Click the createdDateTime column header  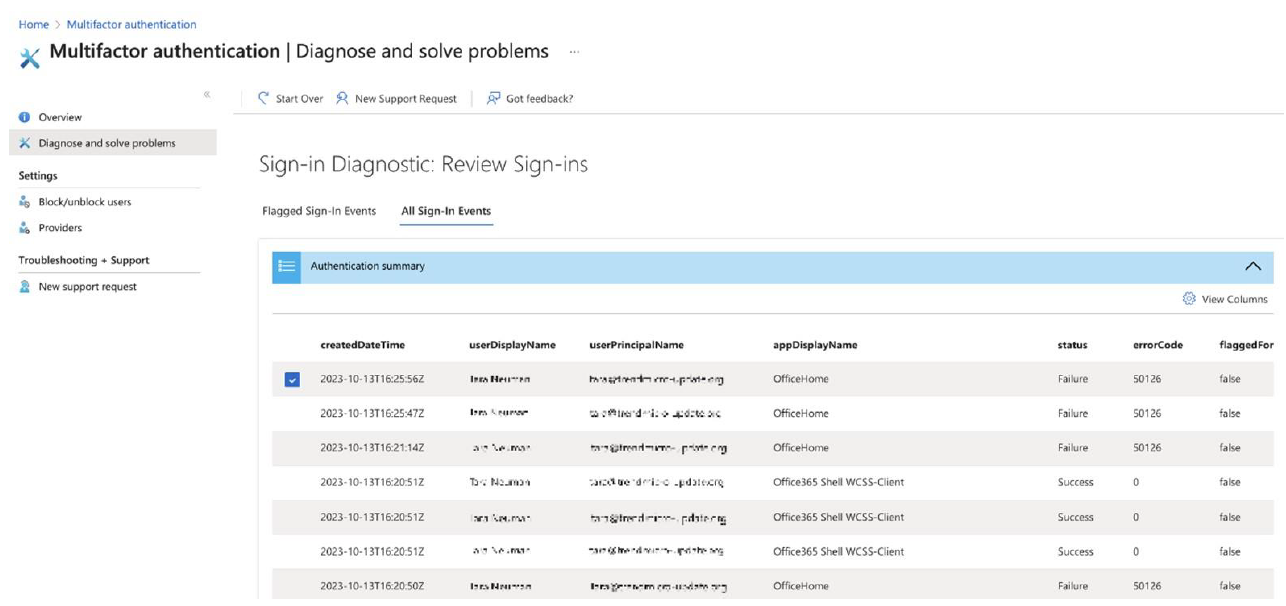pos(362,345)
